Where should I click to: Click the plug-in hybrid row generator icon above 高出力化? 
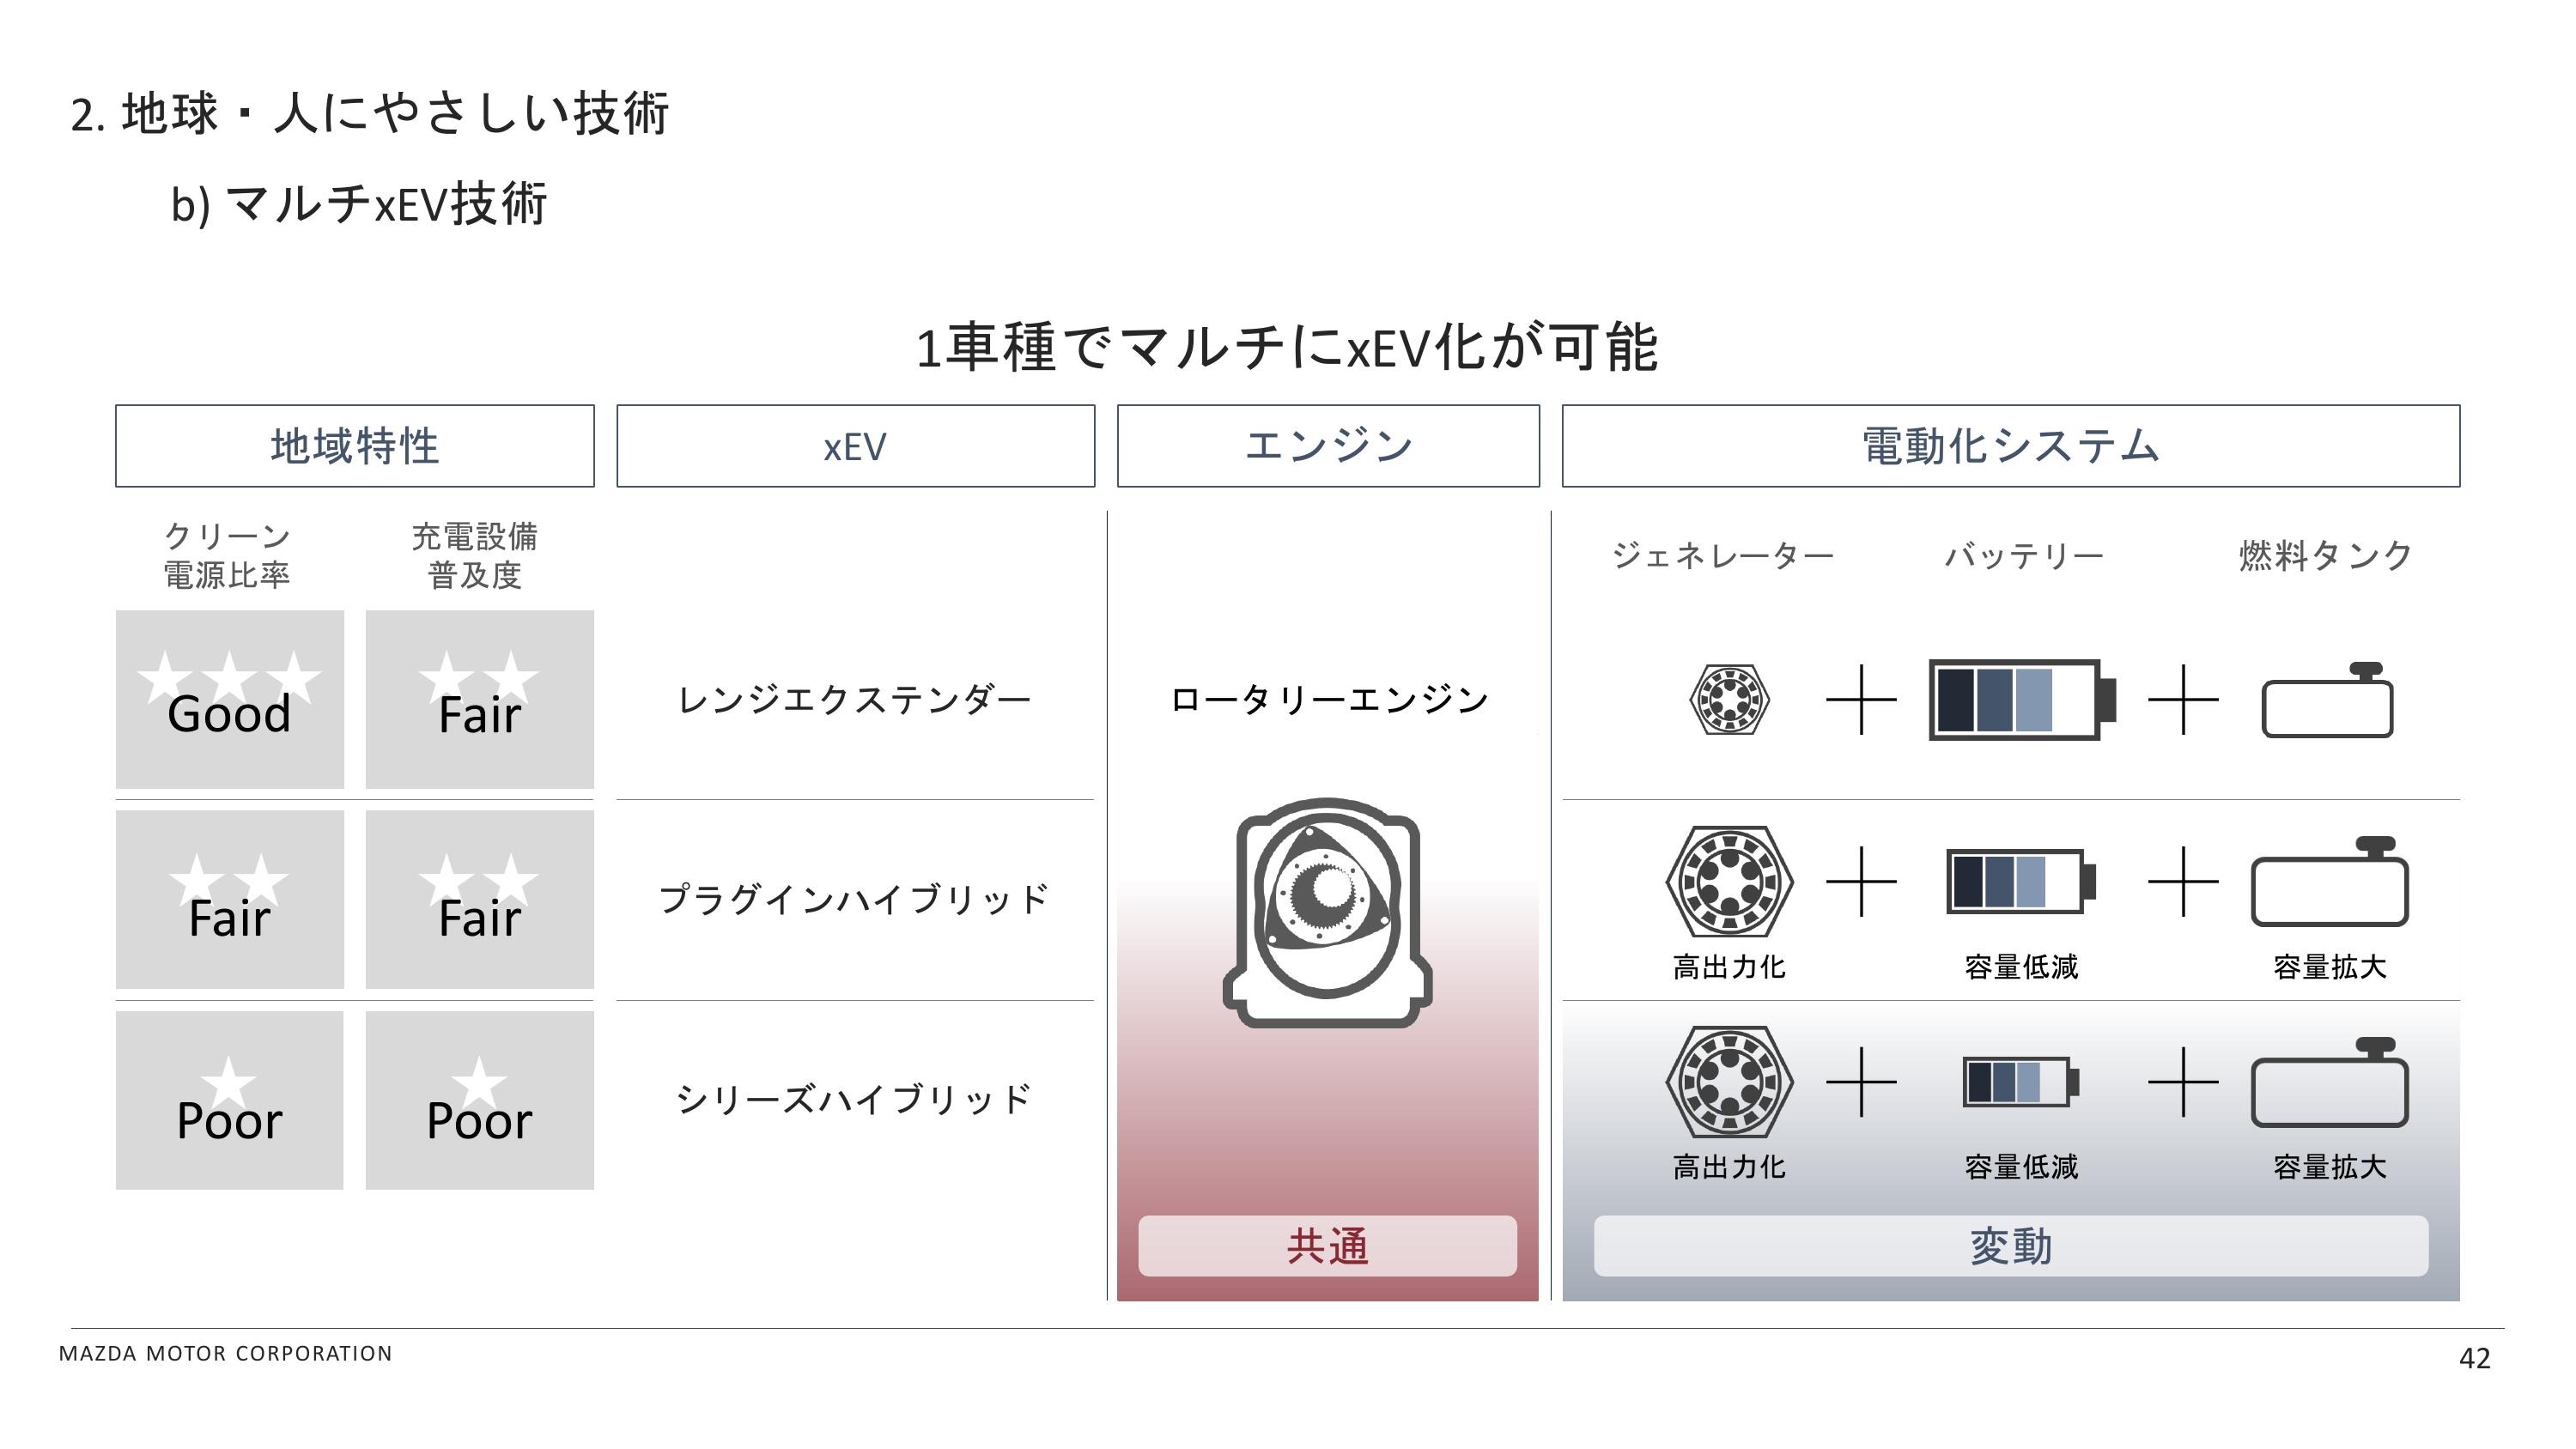click(1729, 881)
